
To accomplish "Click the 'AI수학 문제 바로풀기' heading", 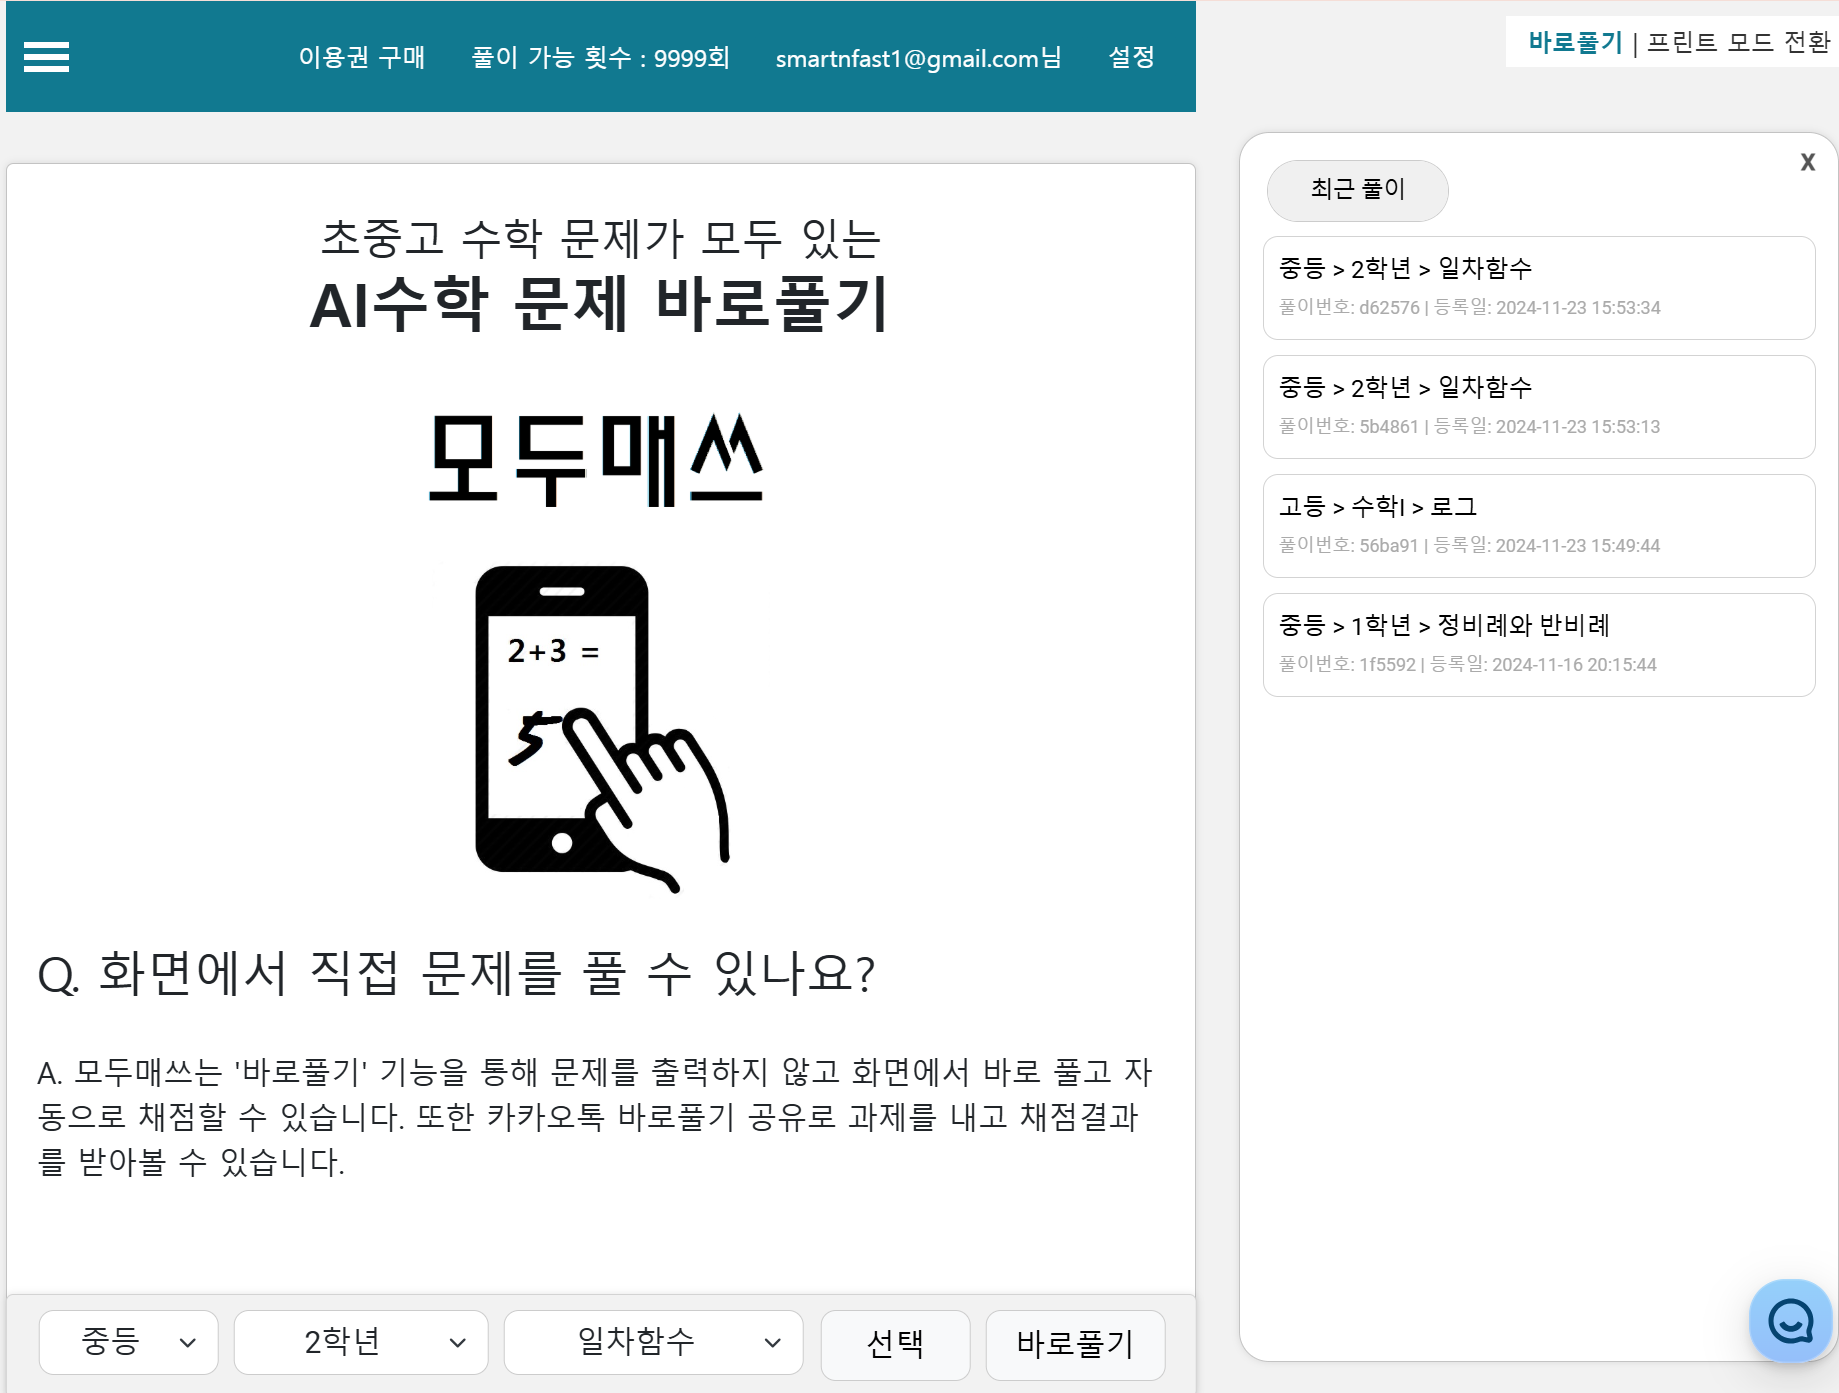I will point(600,304).
